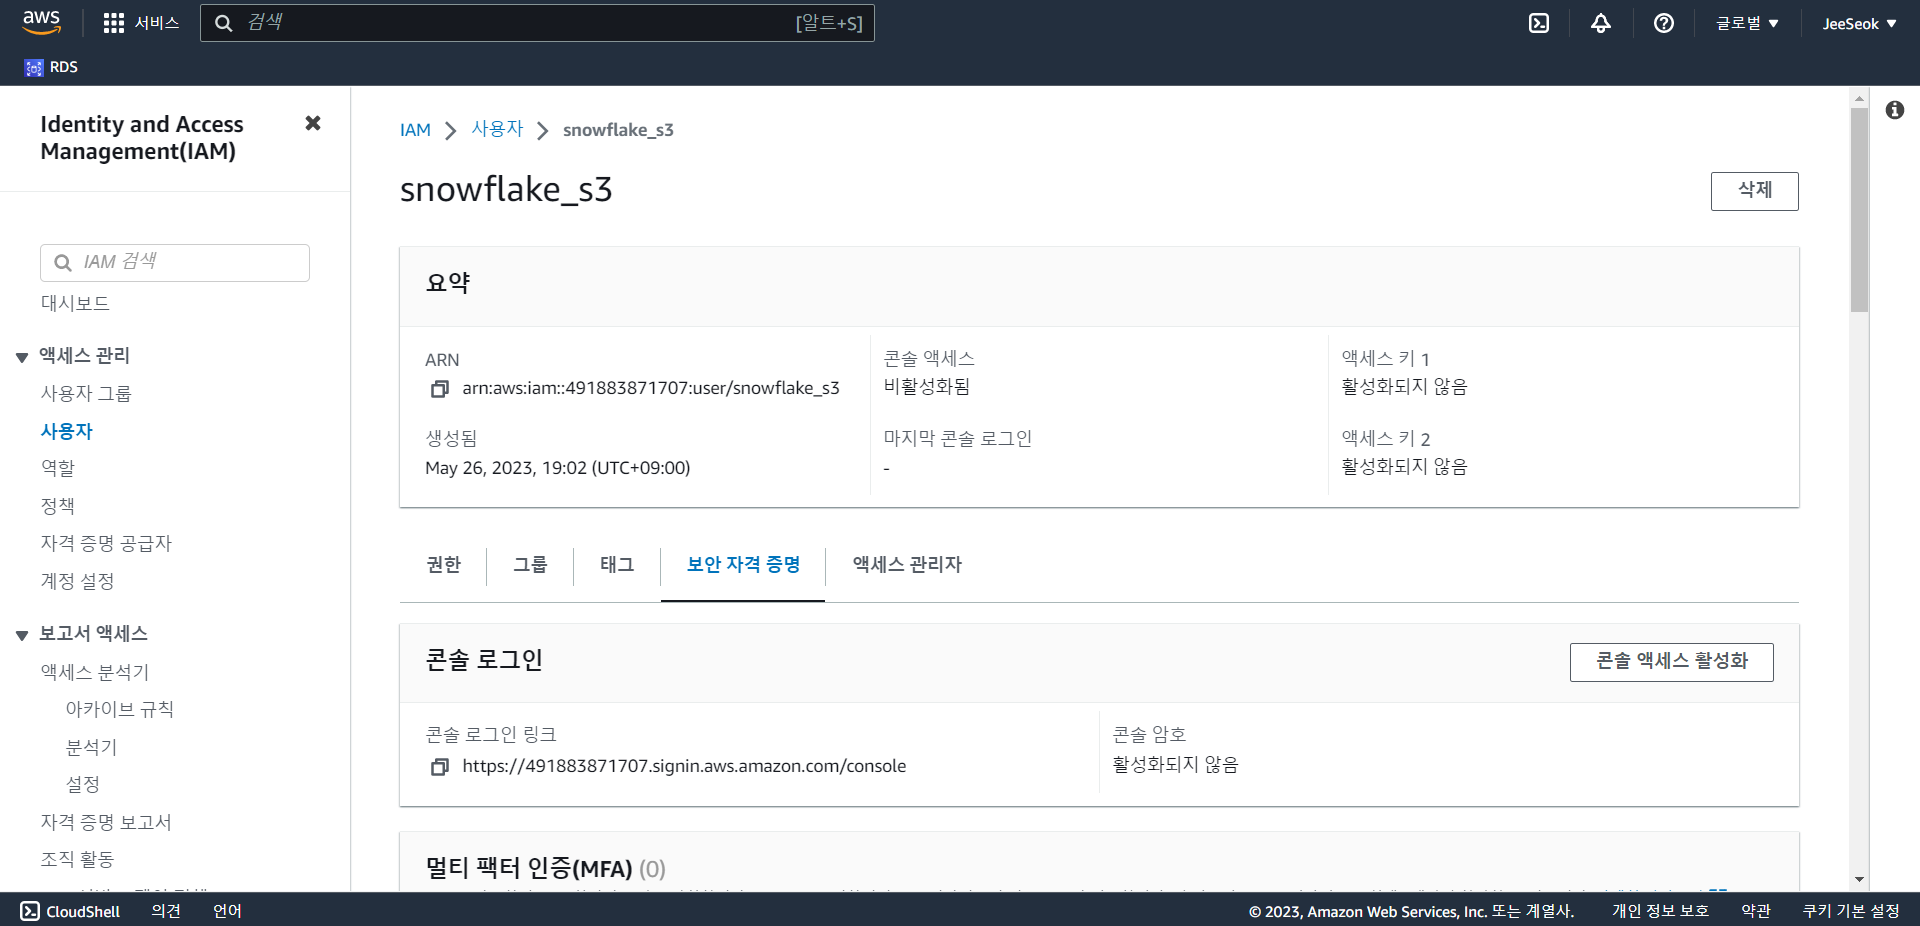Click the 액세스 키 1 label
This screenshot has height=926, width=1920.
pyautogui.click(x=1385, y=358)
